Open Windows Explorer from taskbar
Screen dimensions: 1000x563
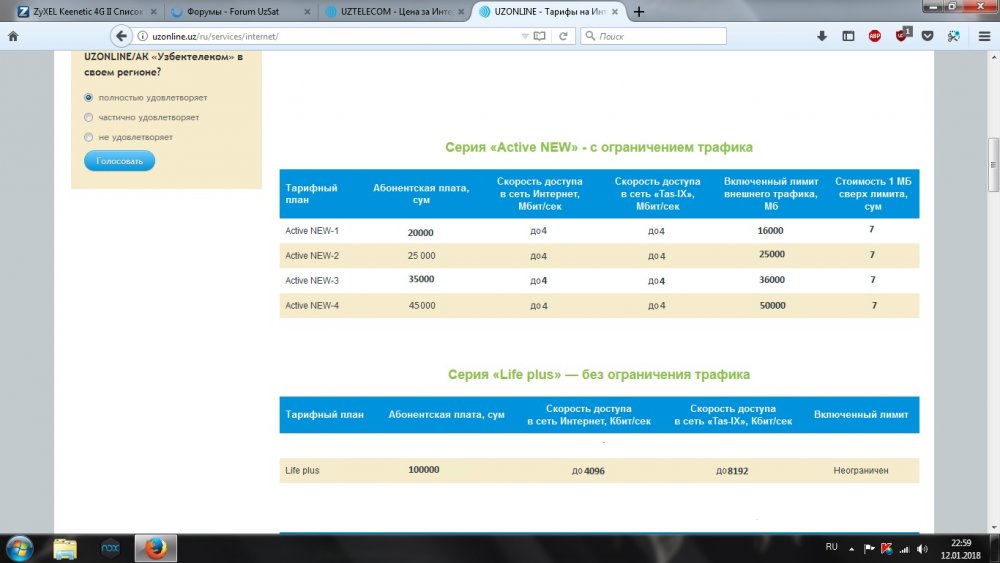65,548
